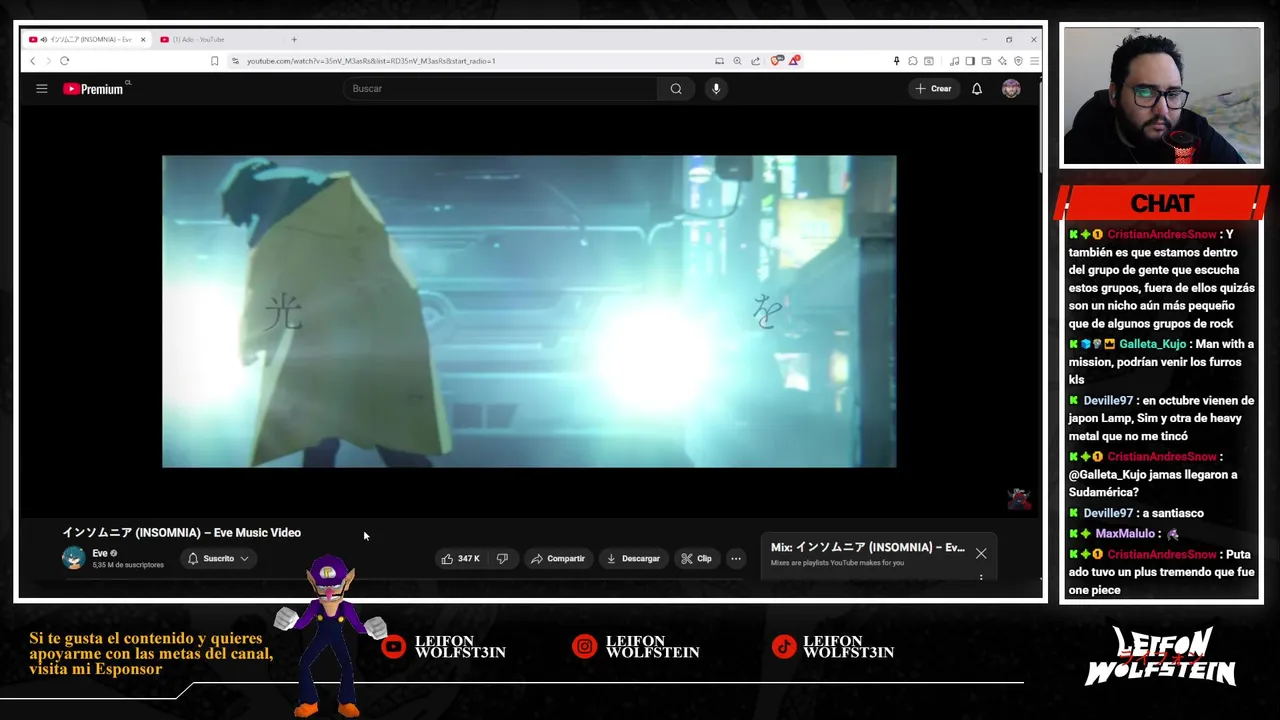The image size is (1280, 720).
Task: Open the notifications bell
Action: [x=977, y=89]
